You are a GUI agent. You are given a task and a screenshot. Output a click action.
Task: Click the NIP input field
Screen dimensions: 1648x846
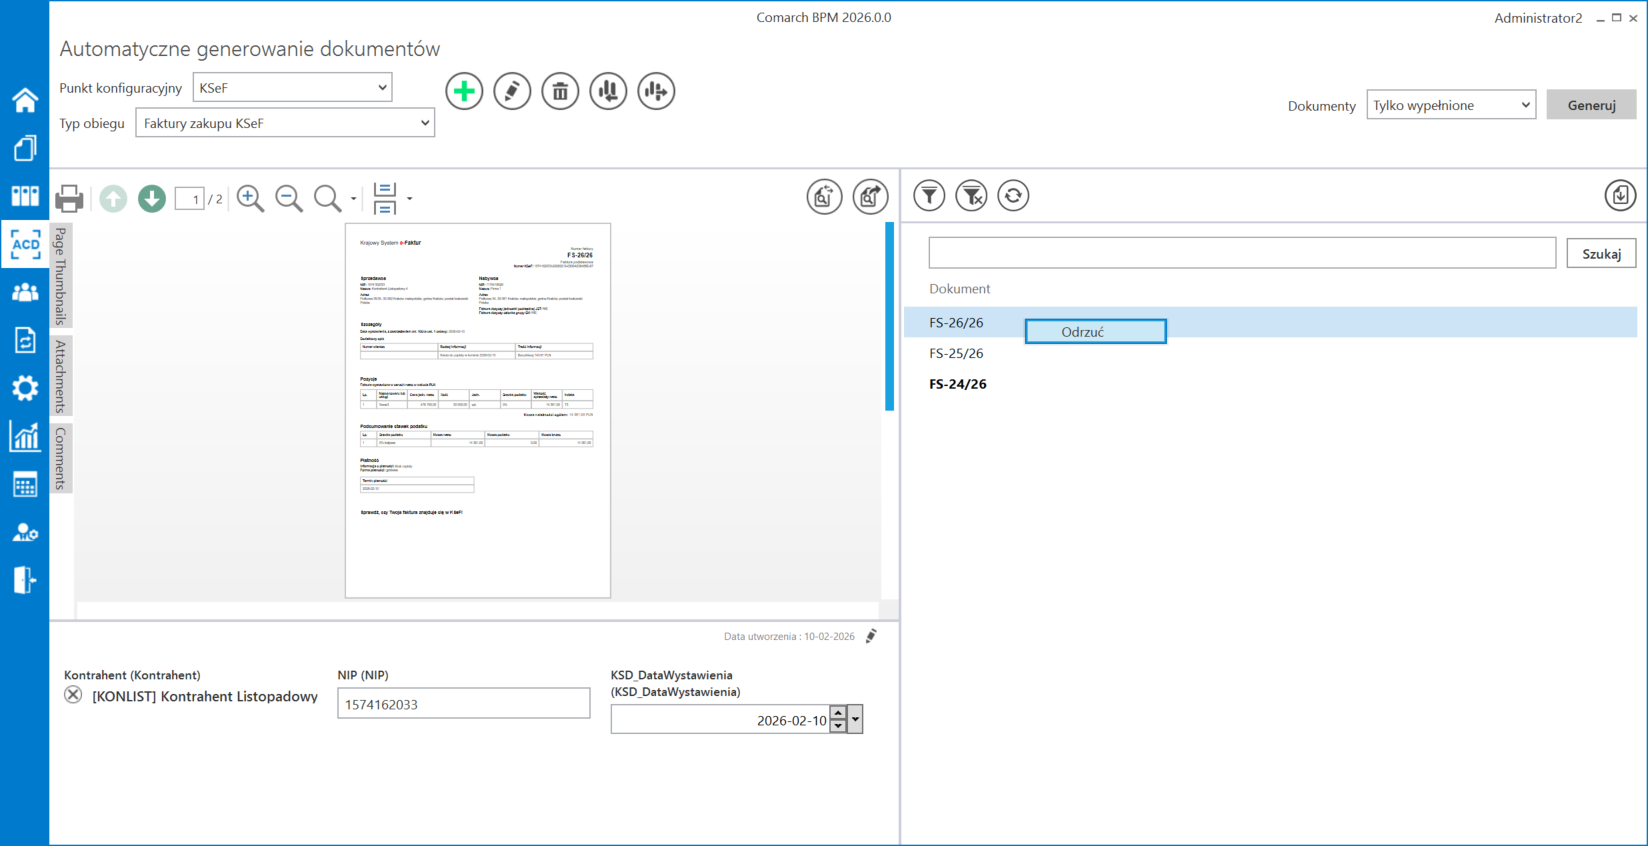pos(463,704)
